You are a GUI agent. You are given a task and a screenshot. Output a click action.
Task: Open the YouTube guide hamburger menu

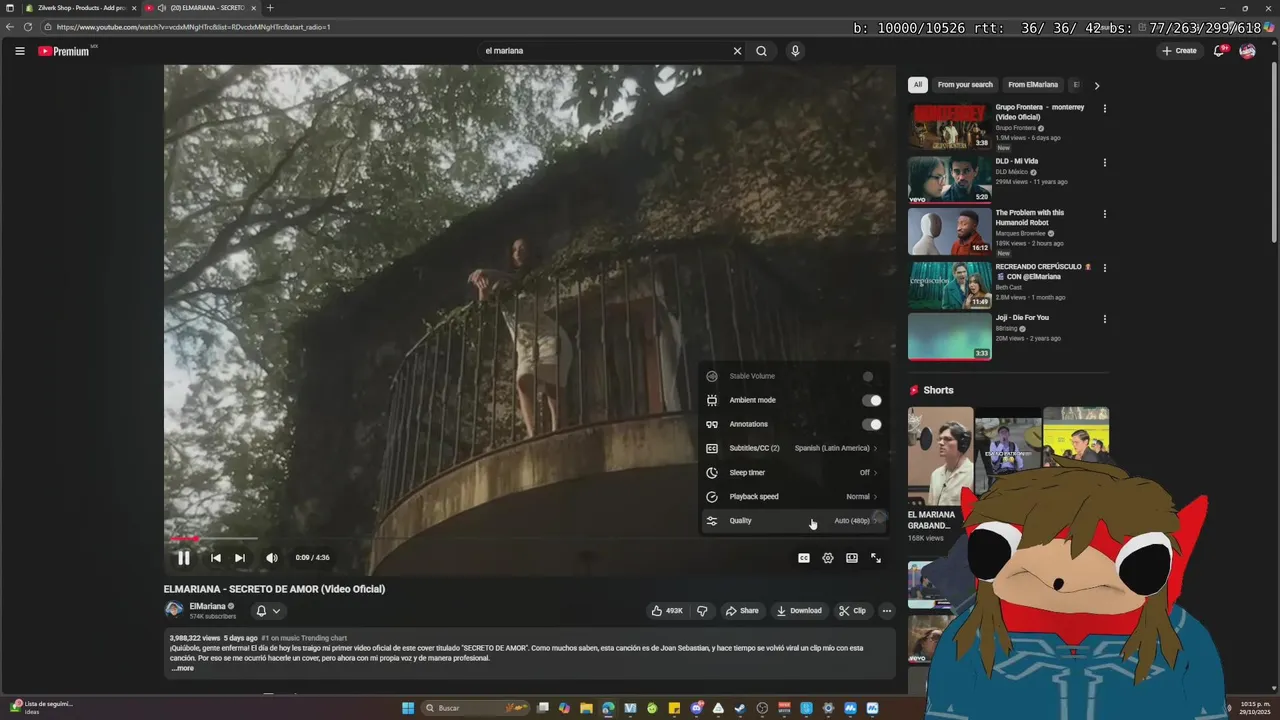tap(19, 51)
